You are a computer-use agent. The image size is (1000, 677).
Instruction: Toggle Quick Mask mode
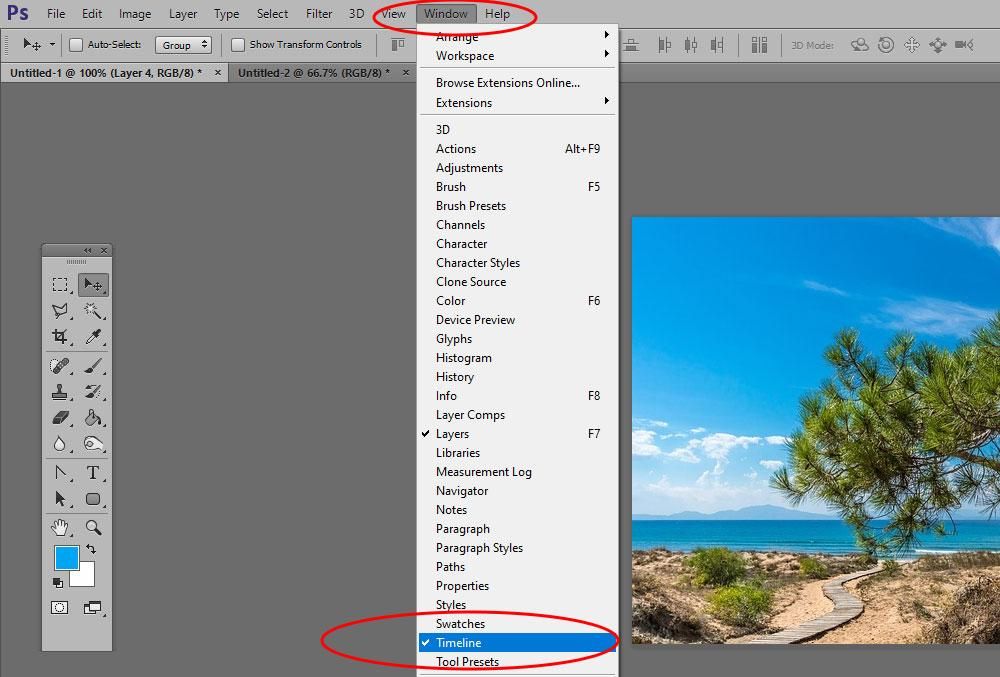pyautogui.click(x=59, y=608)
